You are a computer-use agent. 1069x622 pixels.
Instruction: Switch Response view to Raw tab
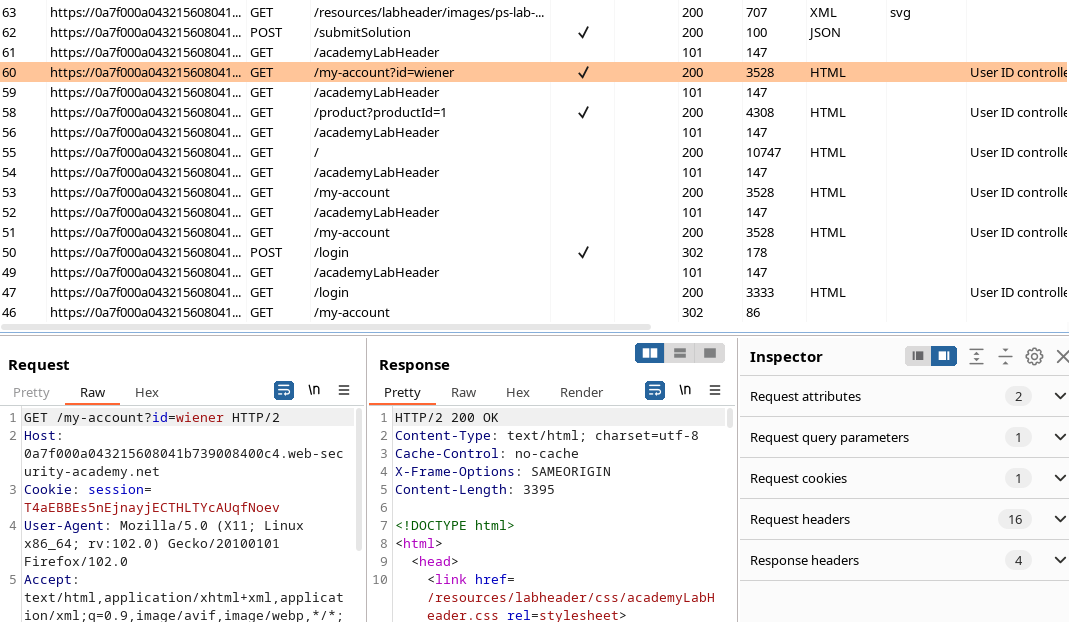tap(464, 392)
